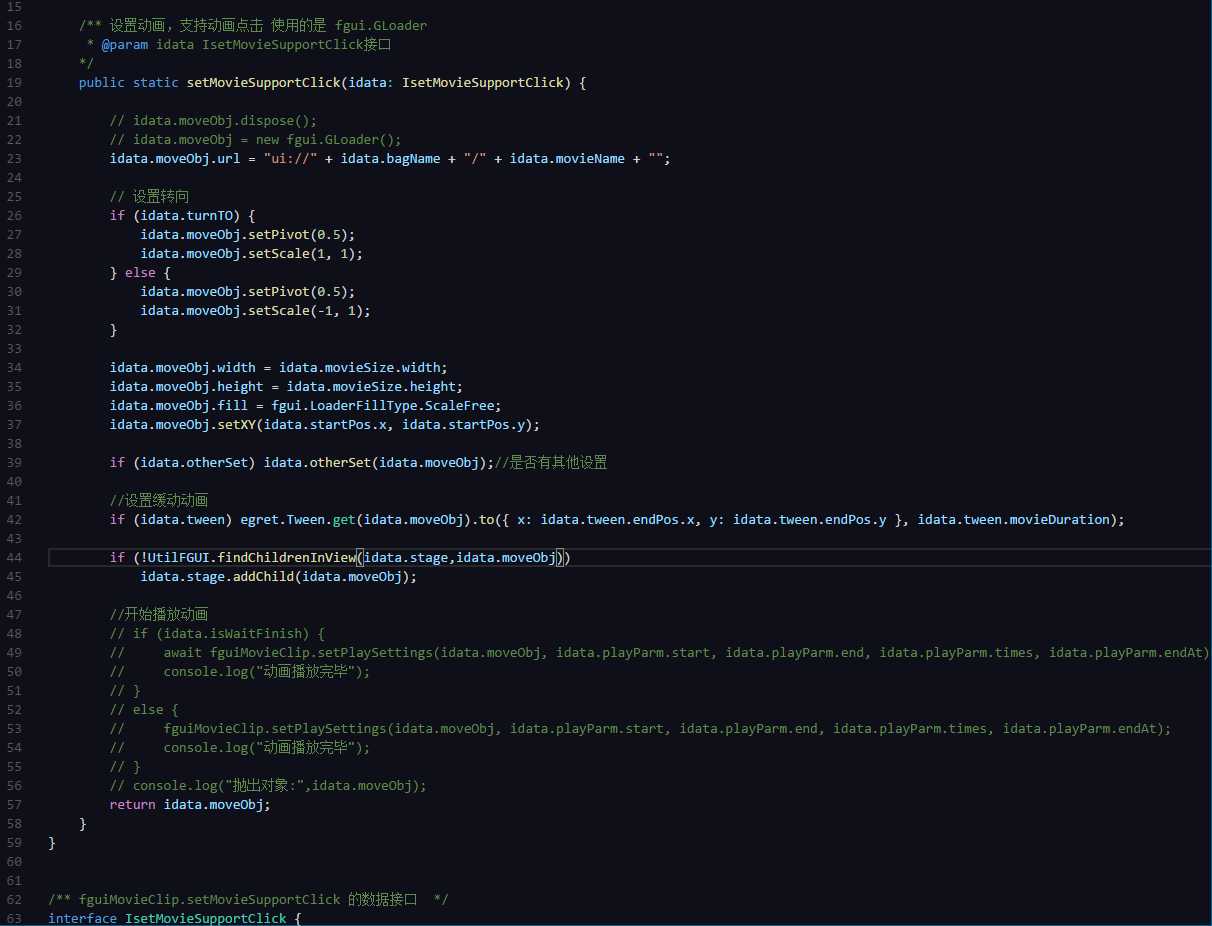
Task: Click the return keyword on line 57
Action: [x=133, y=804]
